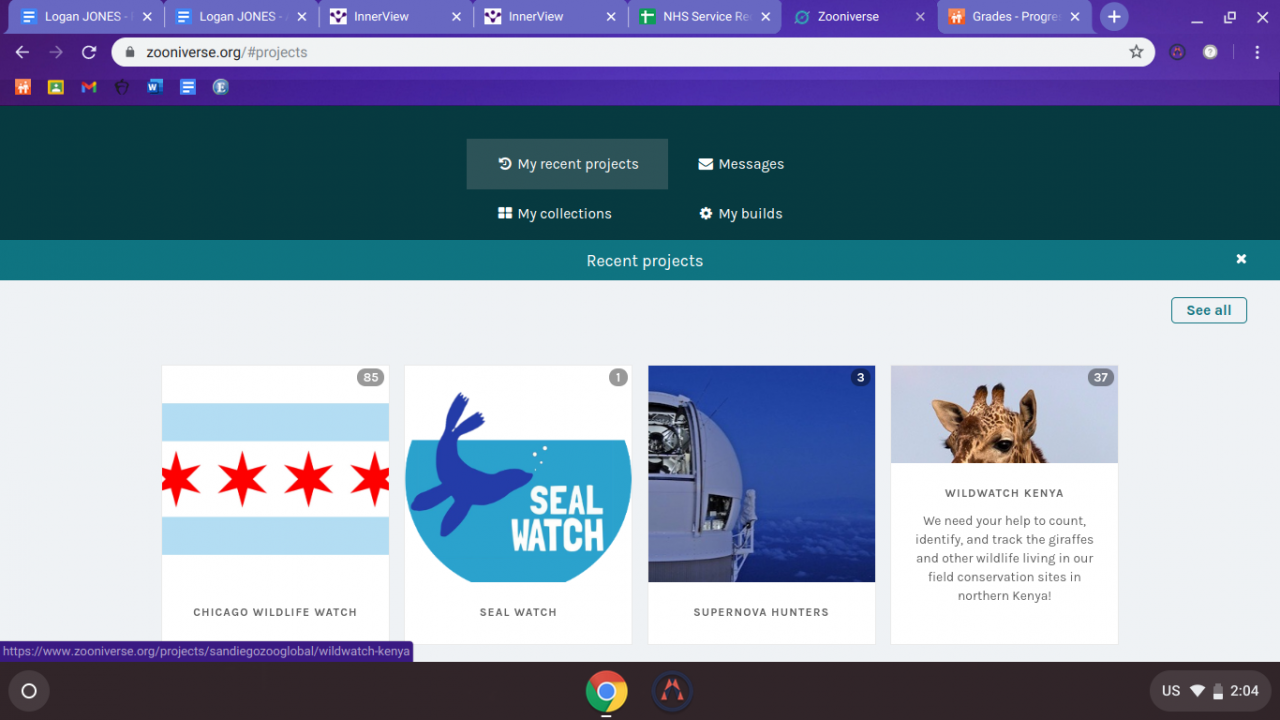Click the SUPERNOVA HUNTERS title
Screen dimensions: 1280x720
pyautogui.click(x=761, y=612)
